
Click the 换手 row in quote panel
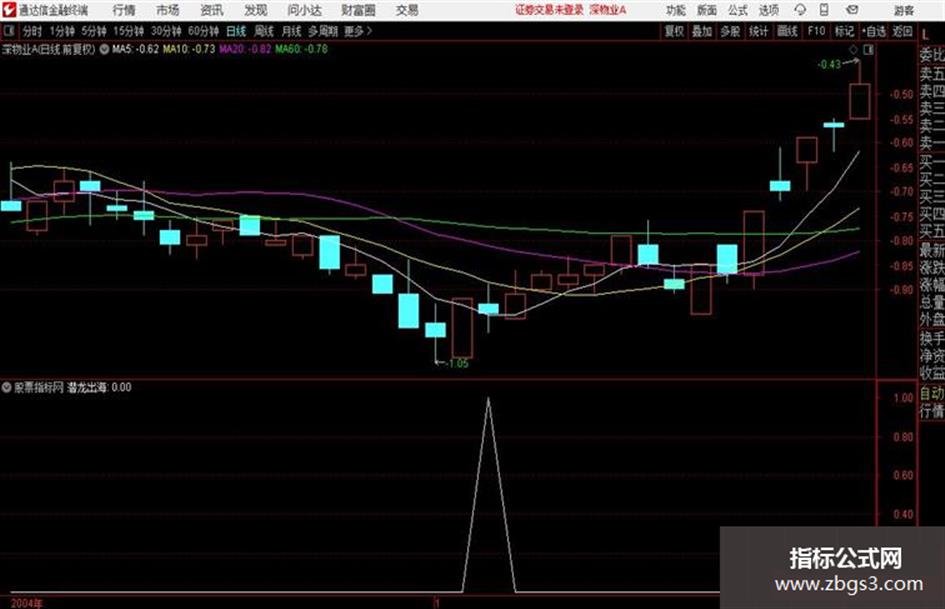tap(932, 338)
